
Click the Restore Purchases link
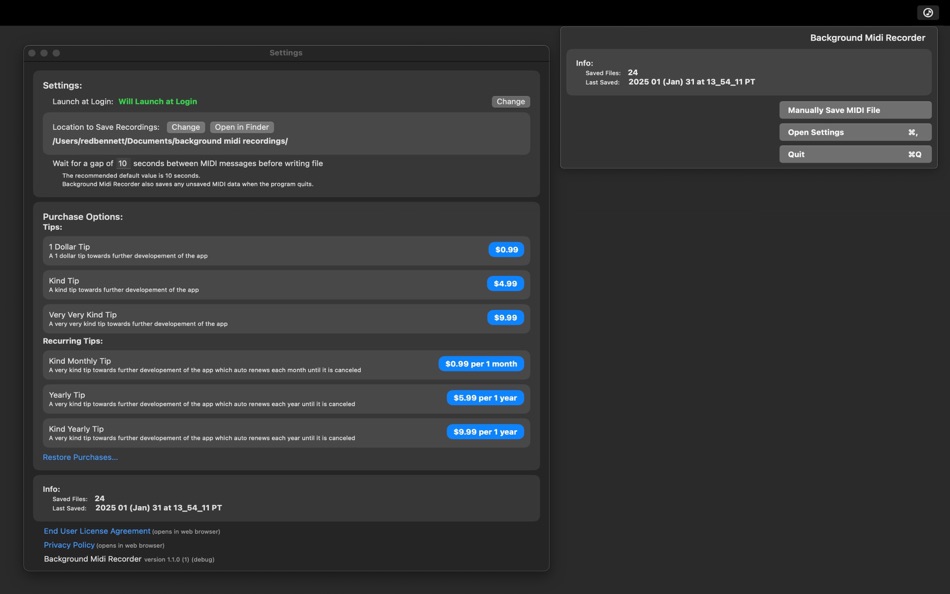tap(80, 458)
